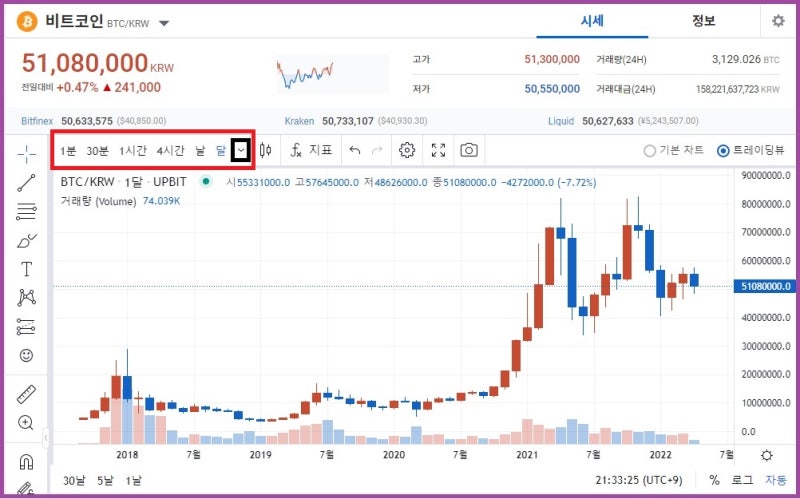Click the Bitfinex exchange price link
The image size is (800, 499).
pos(93,121)
